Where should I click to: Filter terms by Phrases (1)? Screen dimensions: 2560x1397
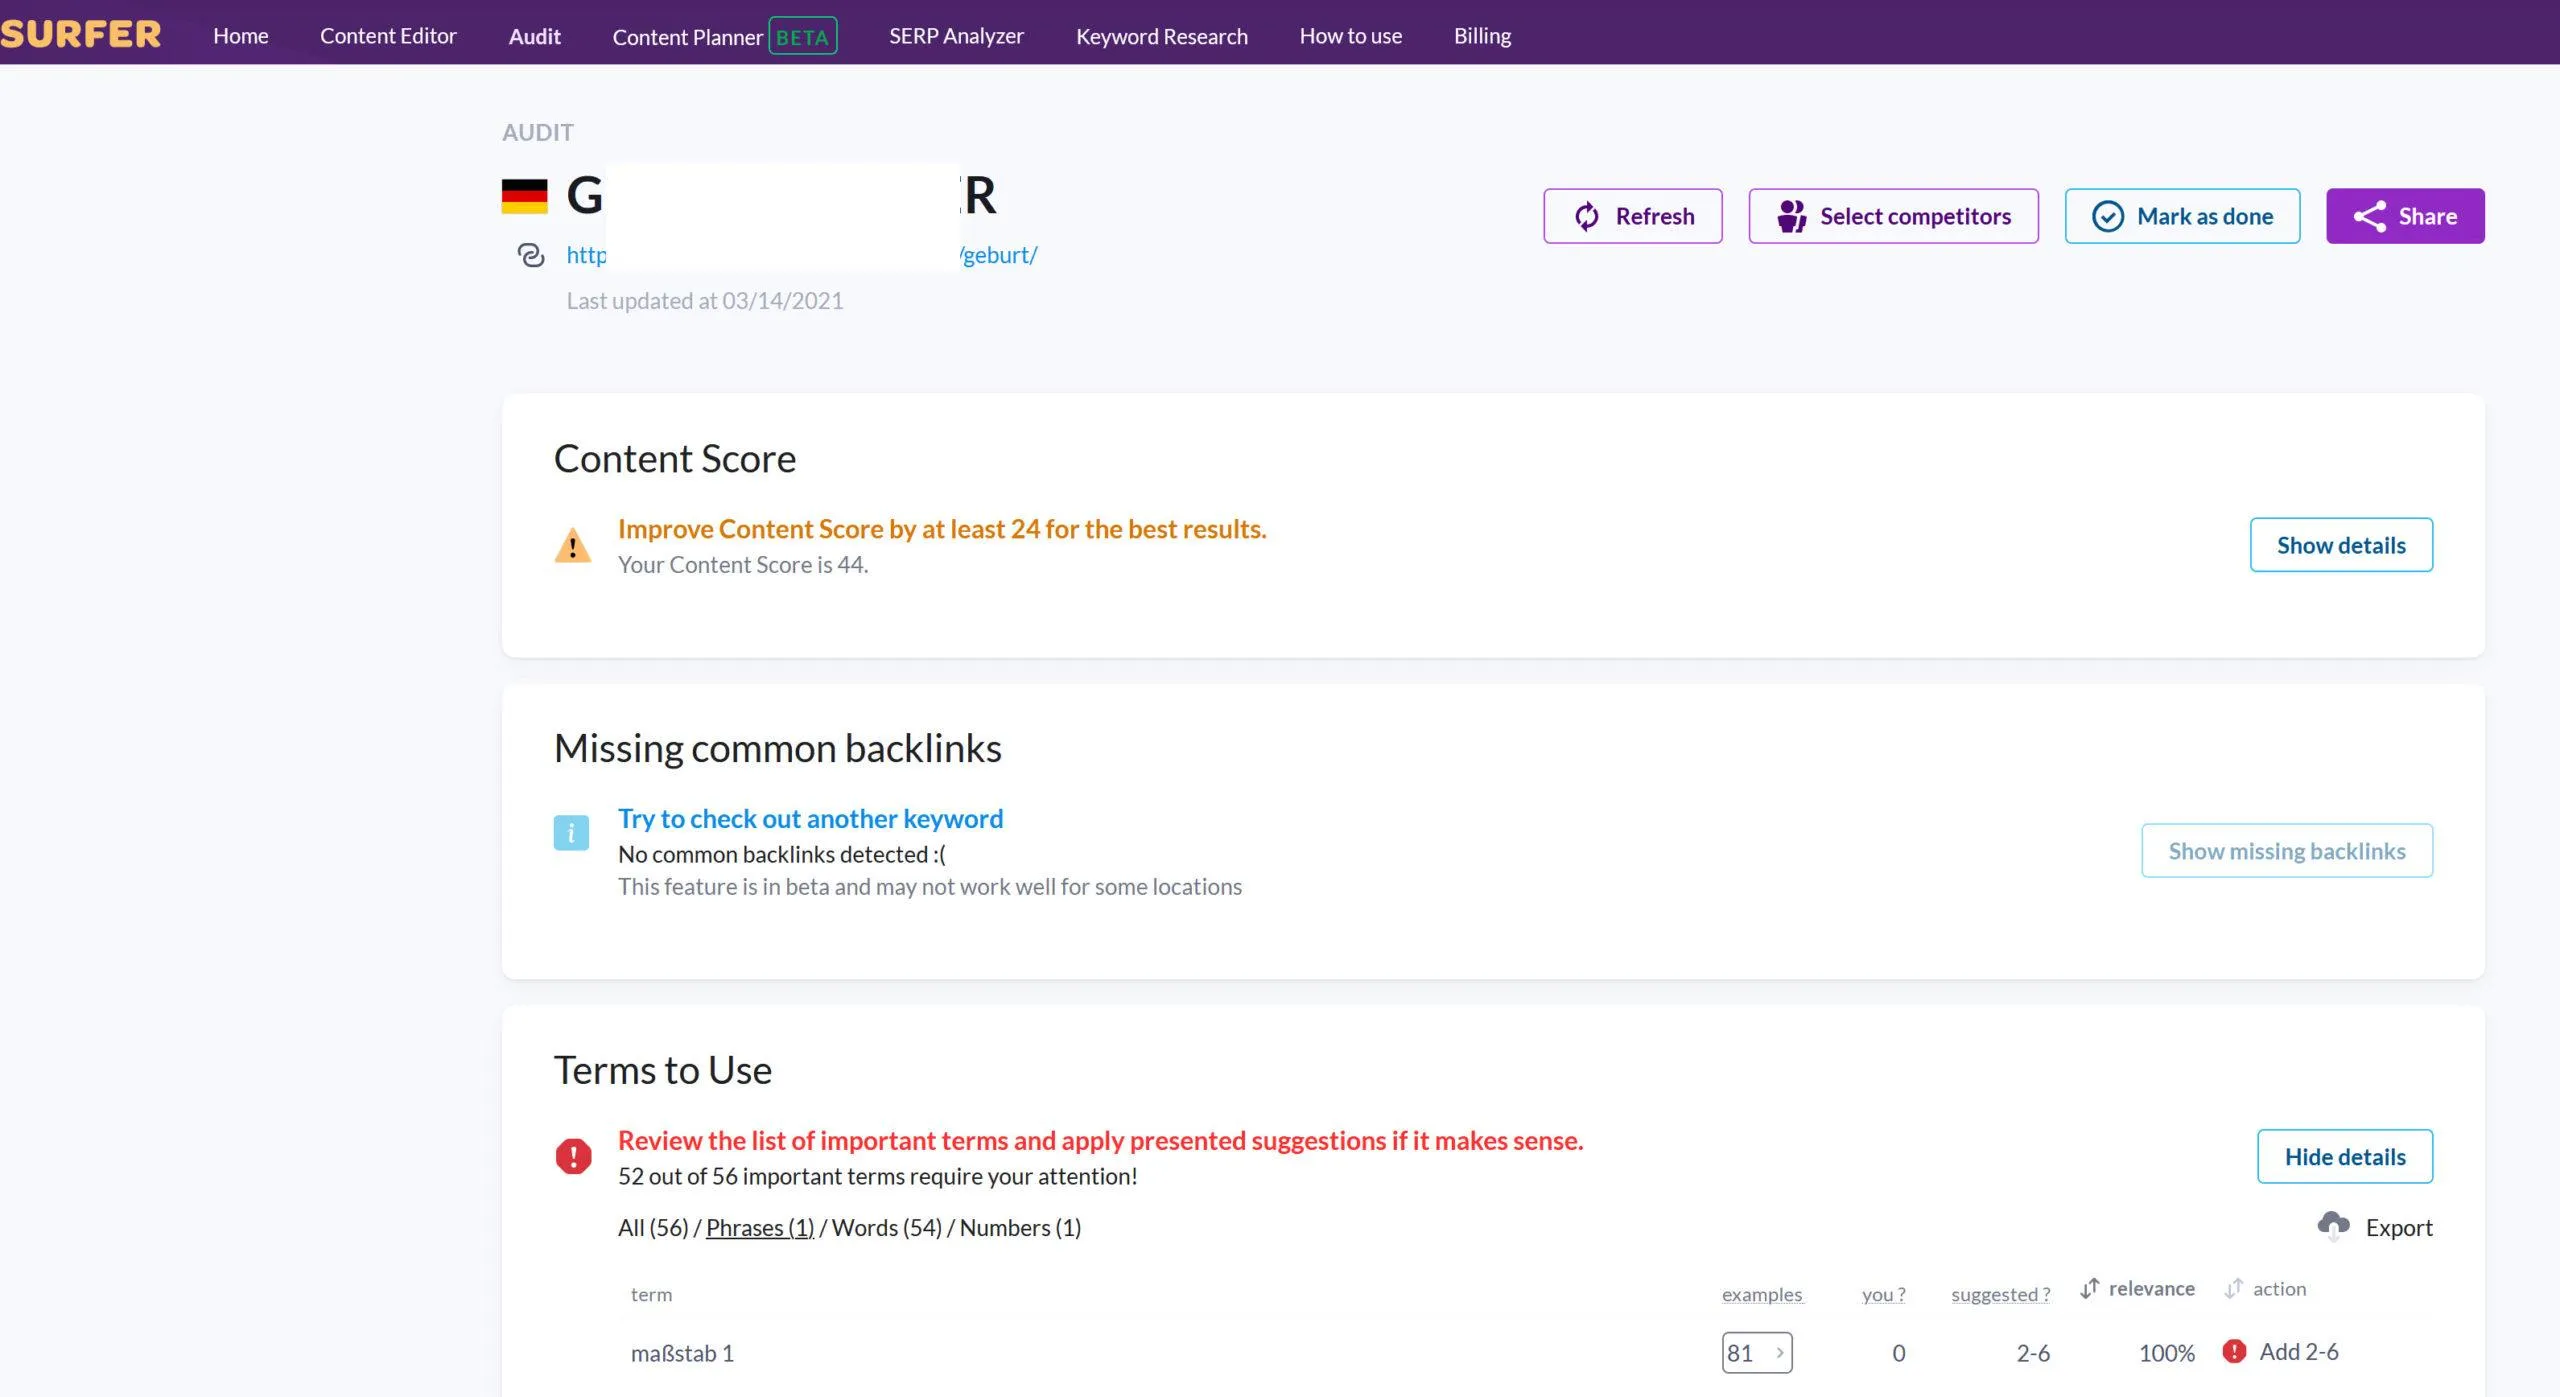click(760, 1227)
